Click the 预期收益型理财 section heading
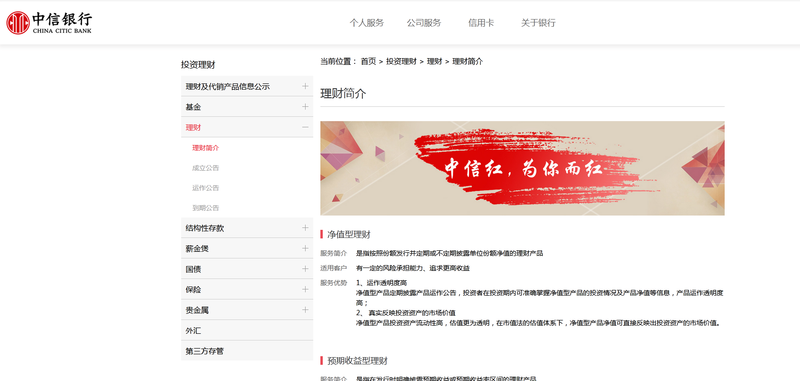This screenshot has width=800, height=381. (x=357, y=361)
